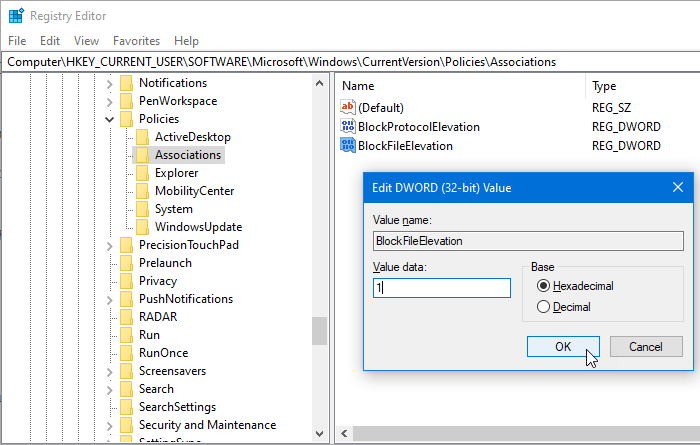This screenshot has width=700, height=445.
Task: Open the Edit menu
Action: point(50,41)
